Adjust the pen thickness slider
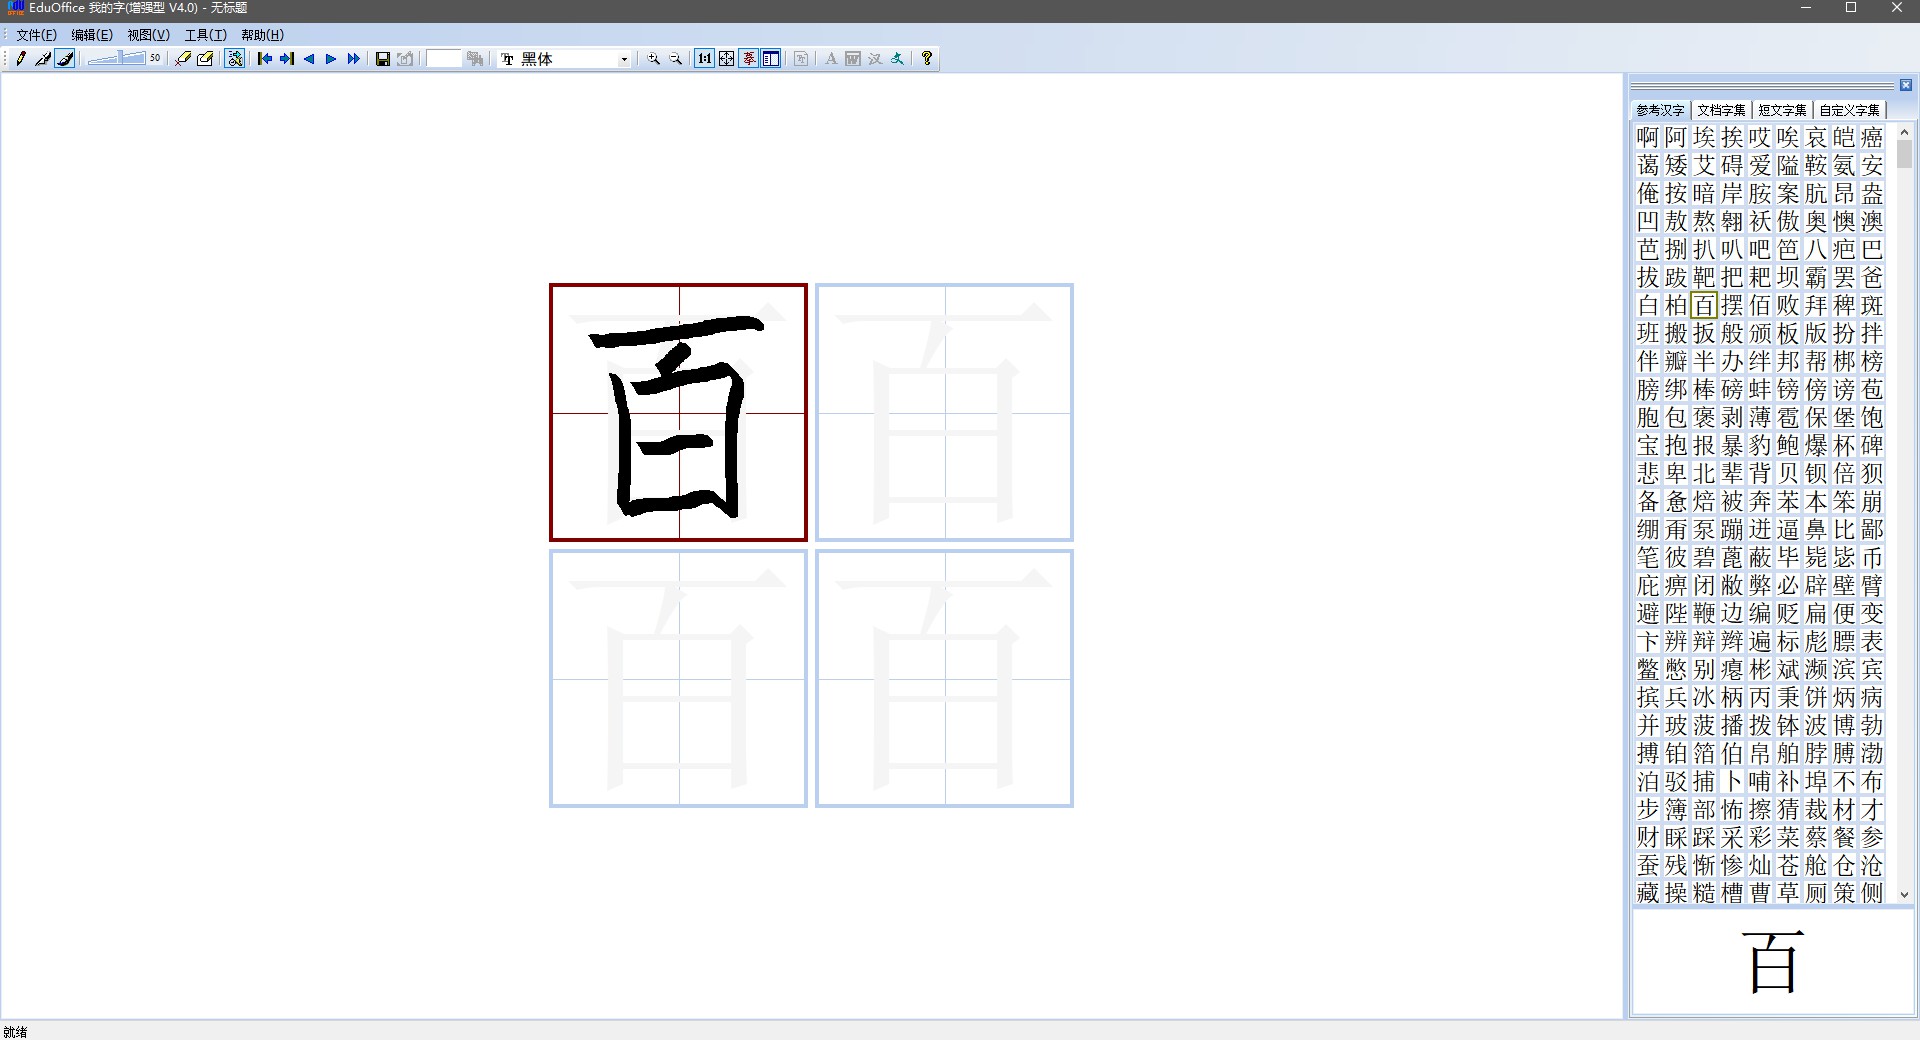The width and height of the screenshot is (1920, 1040). pos(117,59)
